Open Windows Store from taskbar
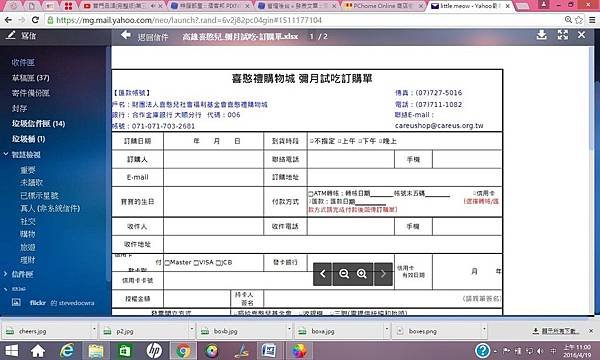Image resolution: width=600 pixels, height=360 pixels. pos(125,350)
